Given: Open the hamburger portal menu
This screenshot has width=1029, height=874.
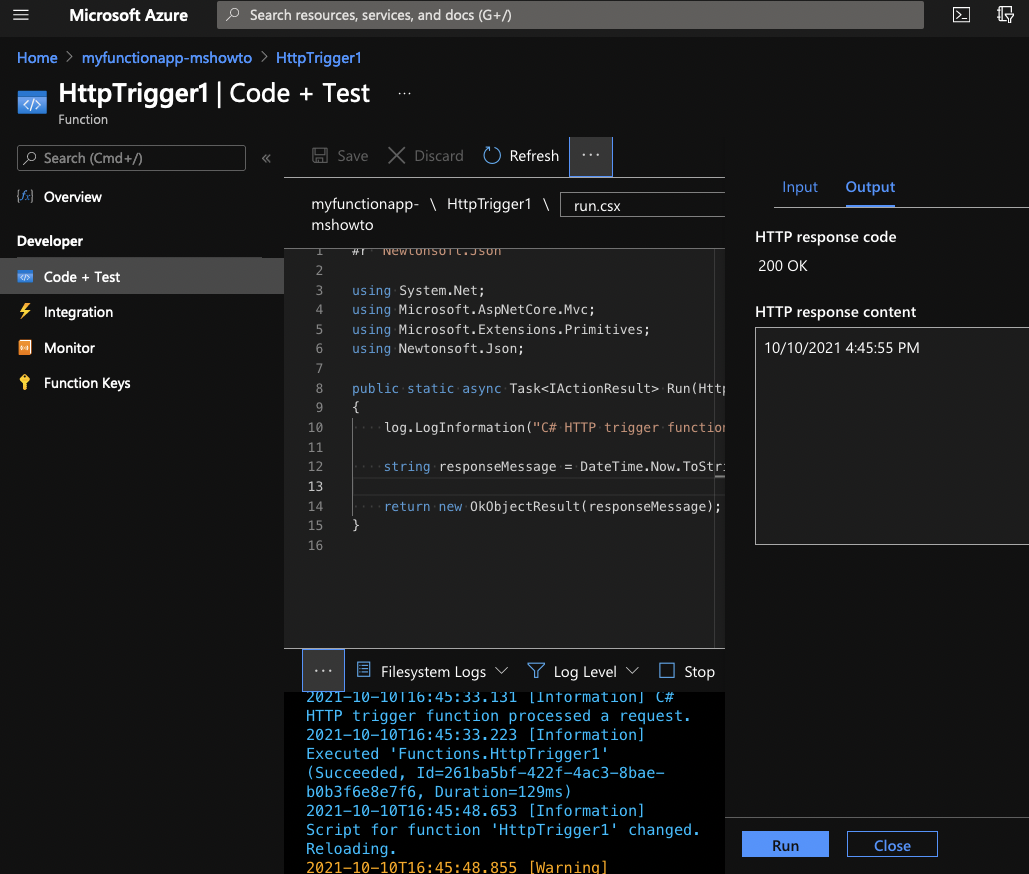Looking at the screenshot, I should (21, 14).
